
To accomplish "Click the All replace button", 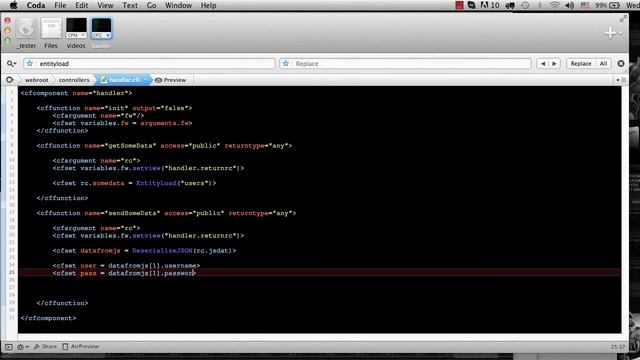I will pos(603,64).
